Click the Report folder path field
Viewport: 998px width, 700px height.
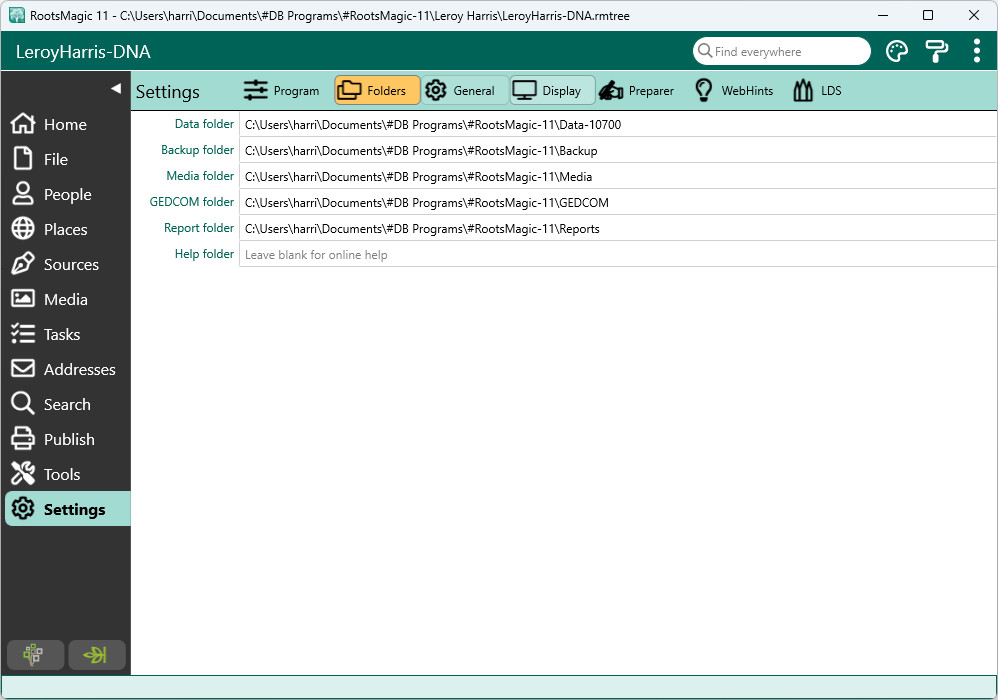pyautogui.click(x=617, y=229)
